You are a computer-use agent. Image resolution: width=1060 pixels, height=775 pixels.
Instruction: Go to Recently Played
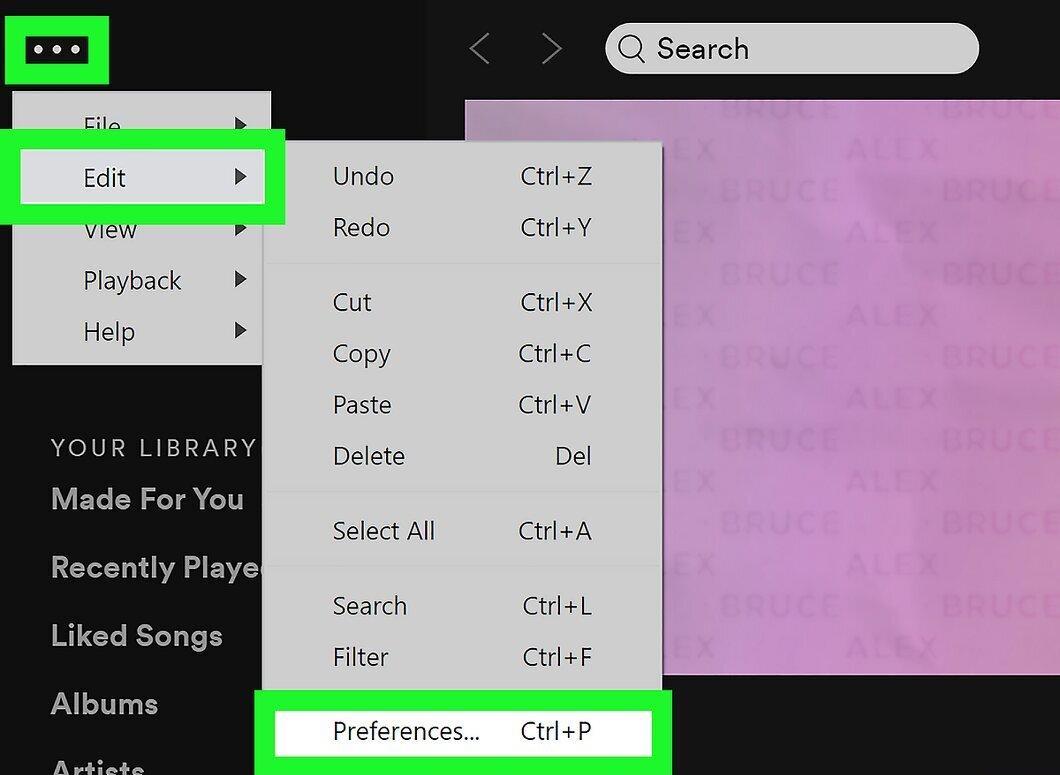tap(157, 567)
